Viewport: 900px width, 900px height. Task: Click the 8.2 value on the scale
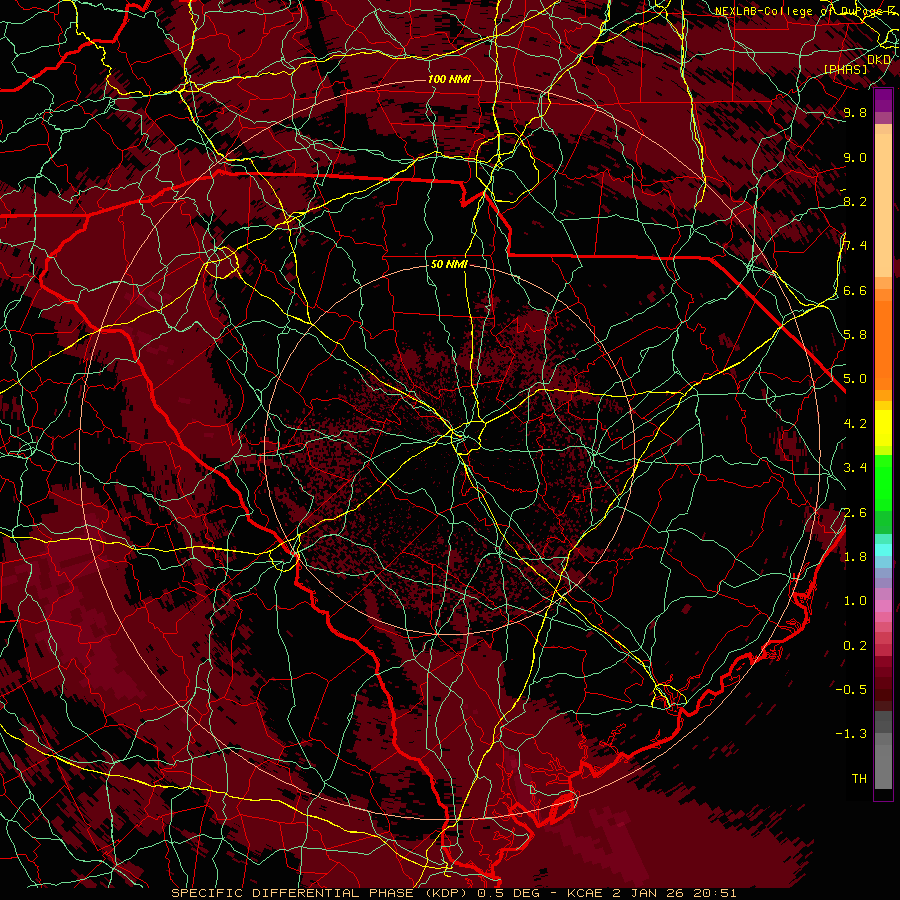pos(855,201)
